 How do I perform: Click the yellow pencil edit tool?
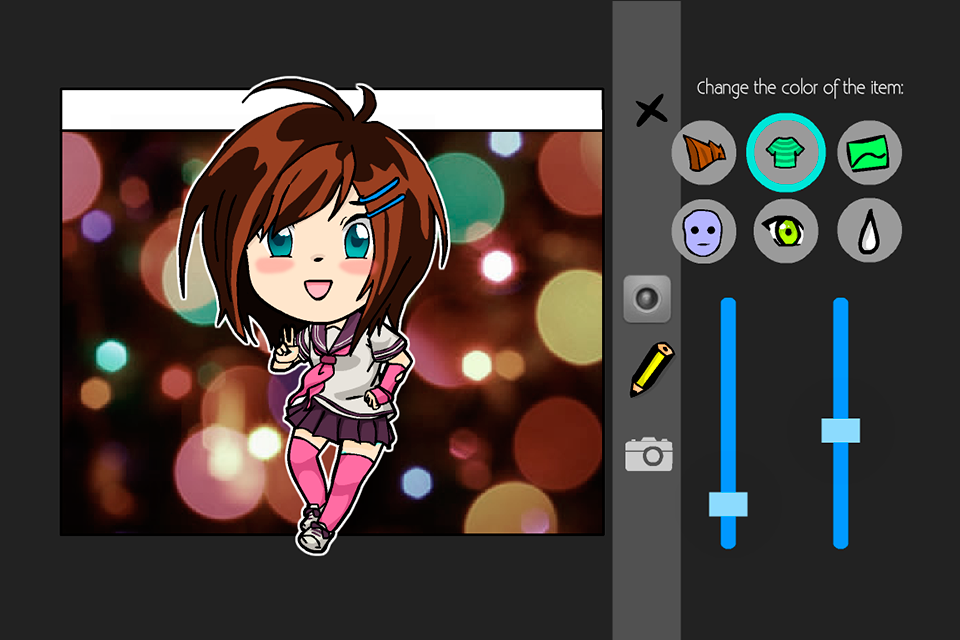(651, 369)
